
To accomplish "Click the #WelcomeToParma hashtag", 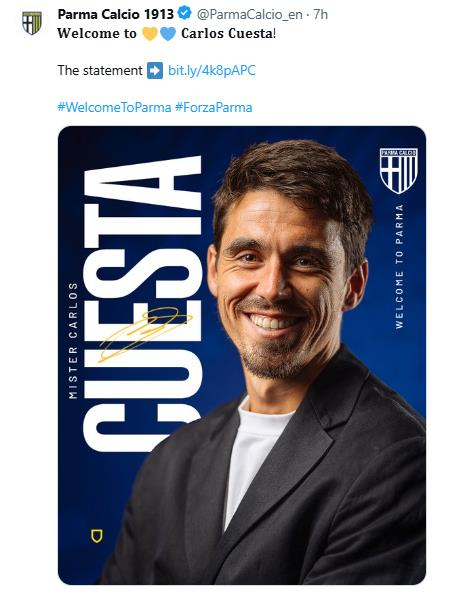I will click(x=114, y=107).
